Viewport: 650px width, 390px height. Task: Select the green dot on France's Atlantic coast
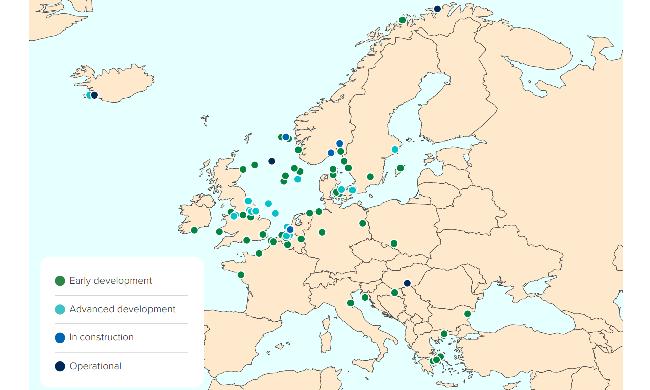[x=241, y=274]
